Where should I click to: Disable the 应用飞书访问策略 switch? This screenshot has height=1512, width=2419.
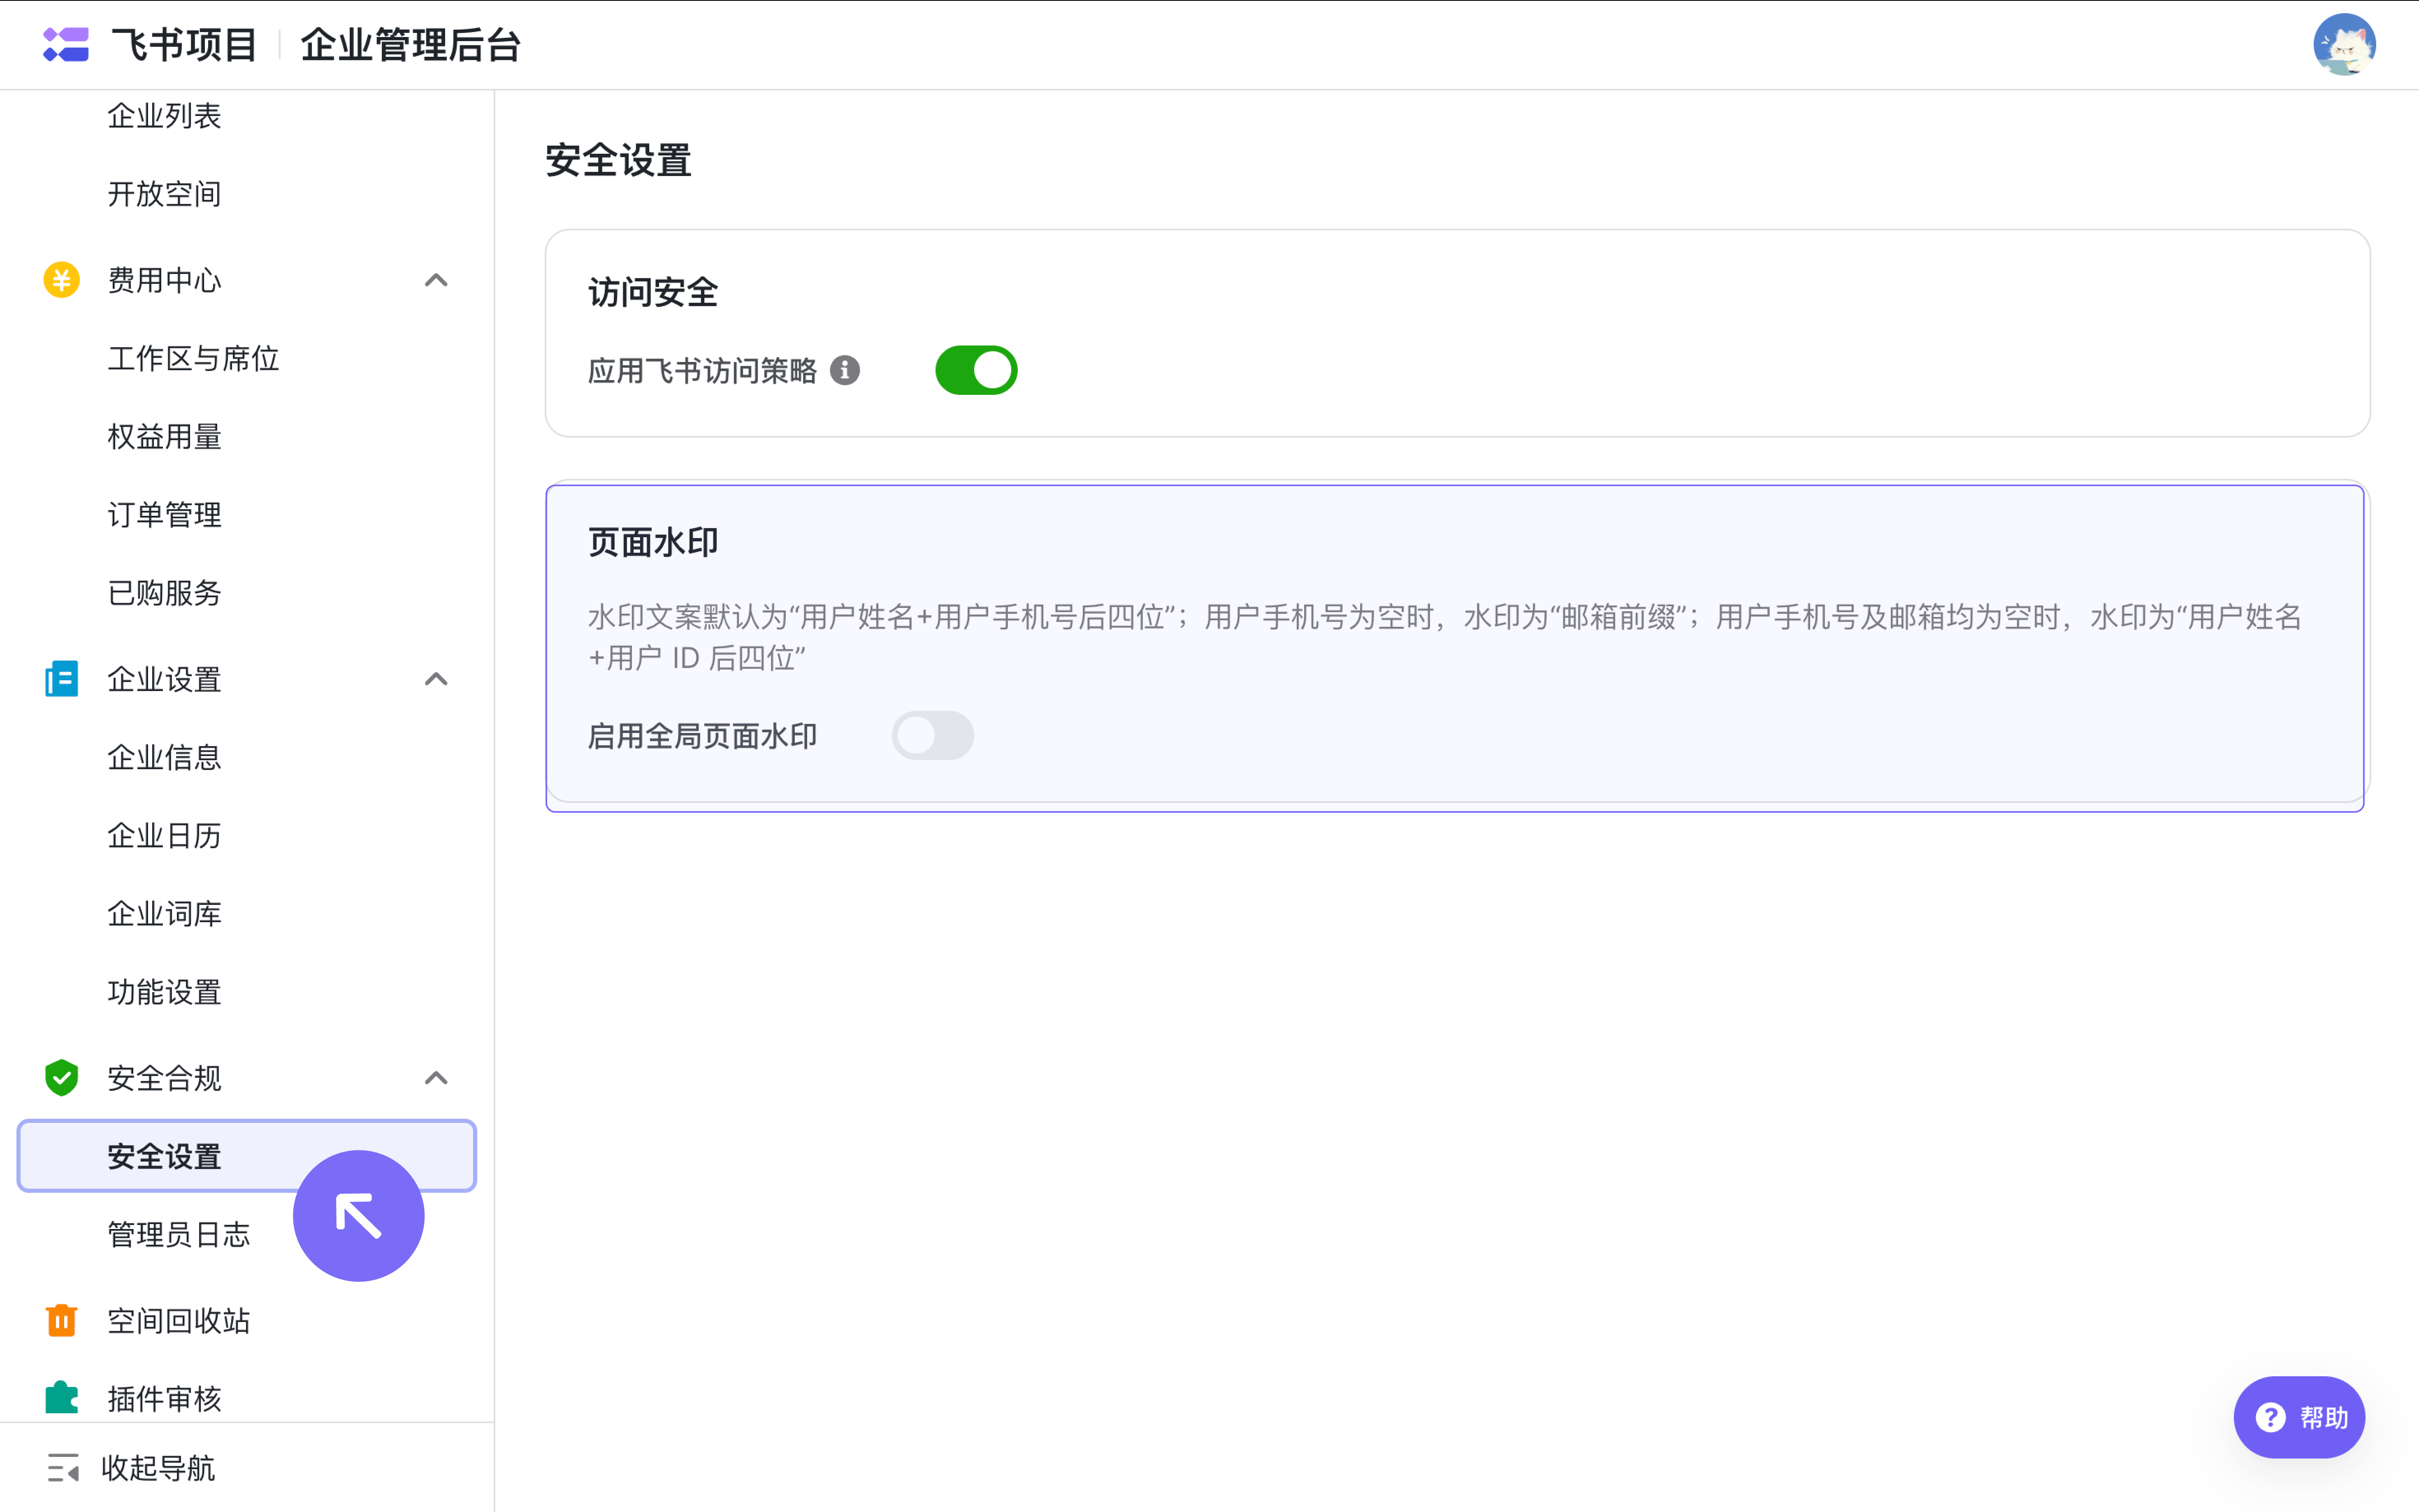click(x=976, y=371)
